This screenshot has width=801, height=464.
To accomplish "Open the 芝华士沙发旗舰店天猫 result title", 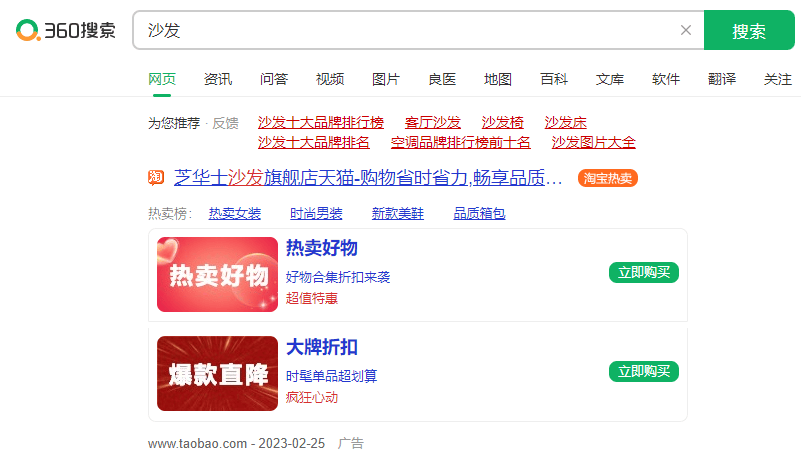I will click(368, 178).
